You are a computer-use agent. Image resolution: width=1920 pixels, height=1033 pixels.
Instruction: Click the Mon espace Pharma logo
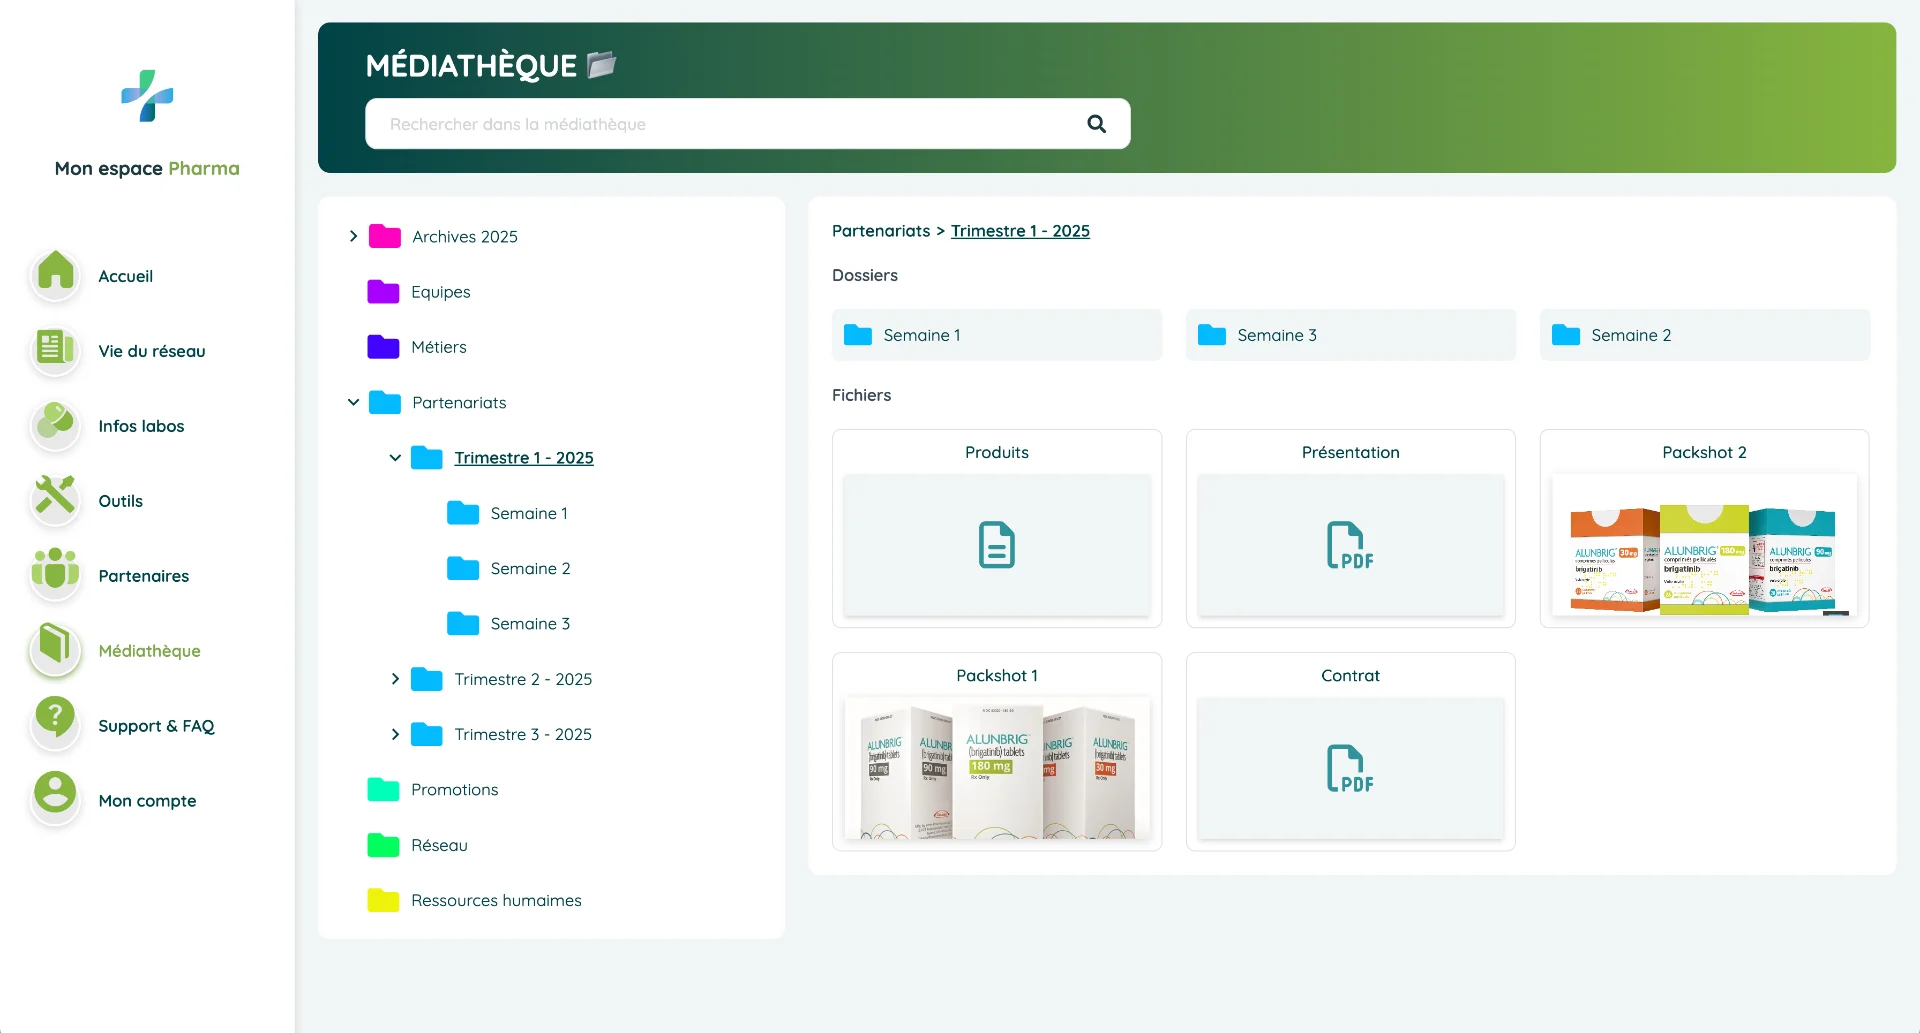(147, 96)
